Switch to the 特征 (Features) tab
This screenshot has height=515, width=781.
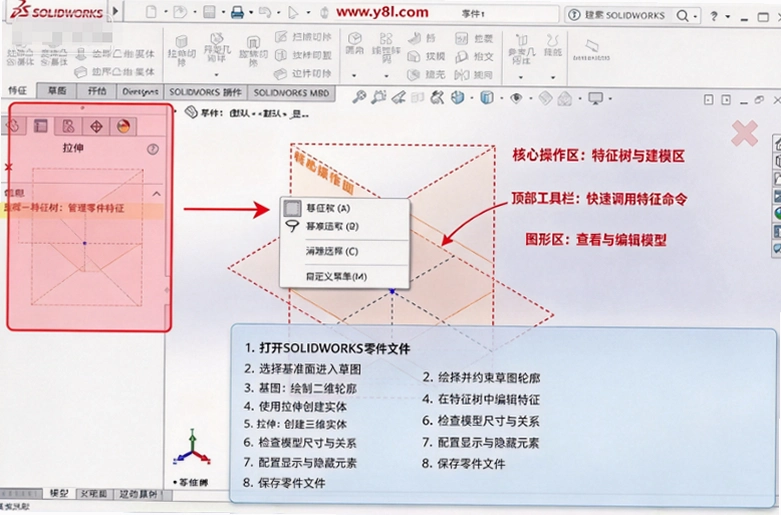point(17,91)
